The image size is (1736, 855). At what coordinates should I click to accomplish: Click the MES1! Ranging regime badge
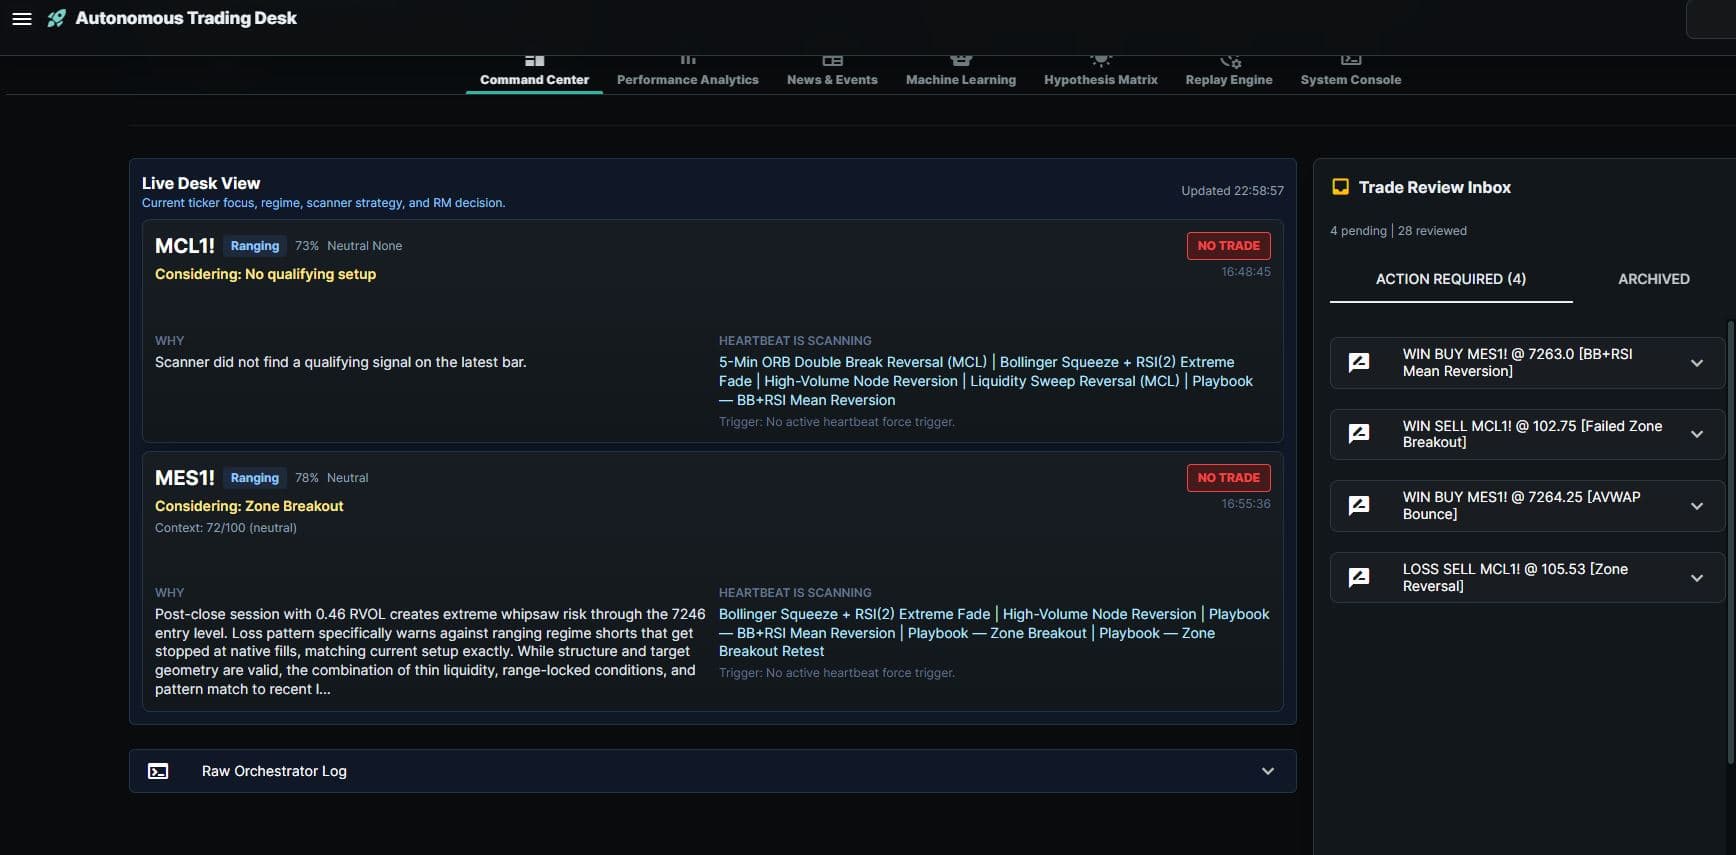coord(255,478)
